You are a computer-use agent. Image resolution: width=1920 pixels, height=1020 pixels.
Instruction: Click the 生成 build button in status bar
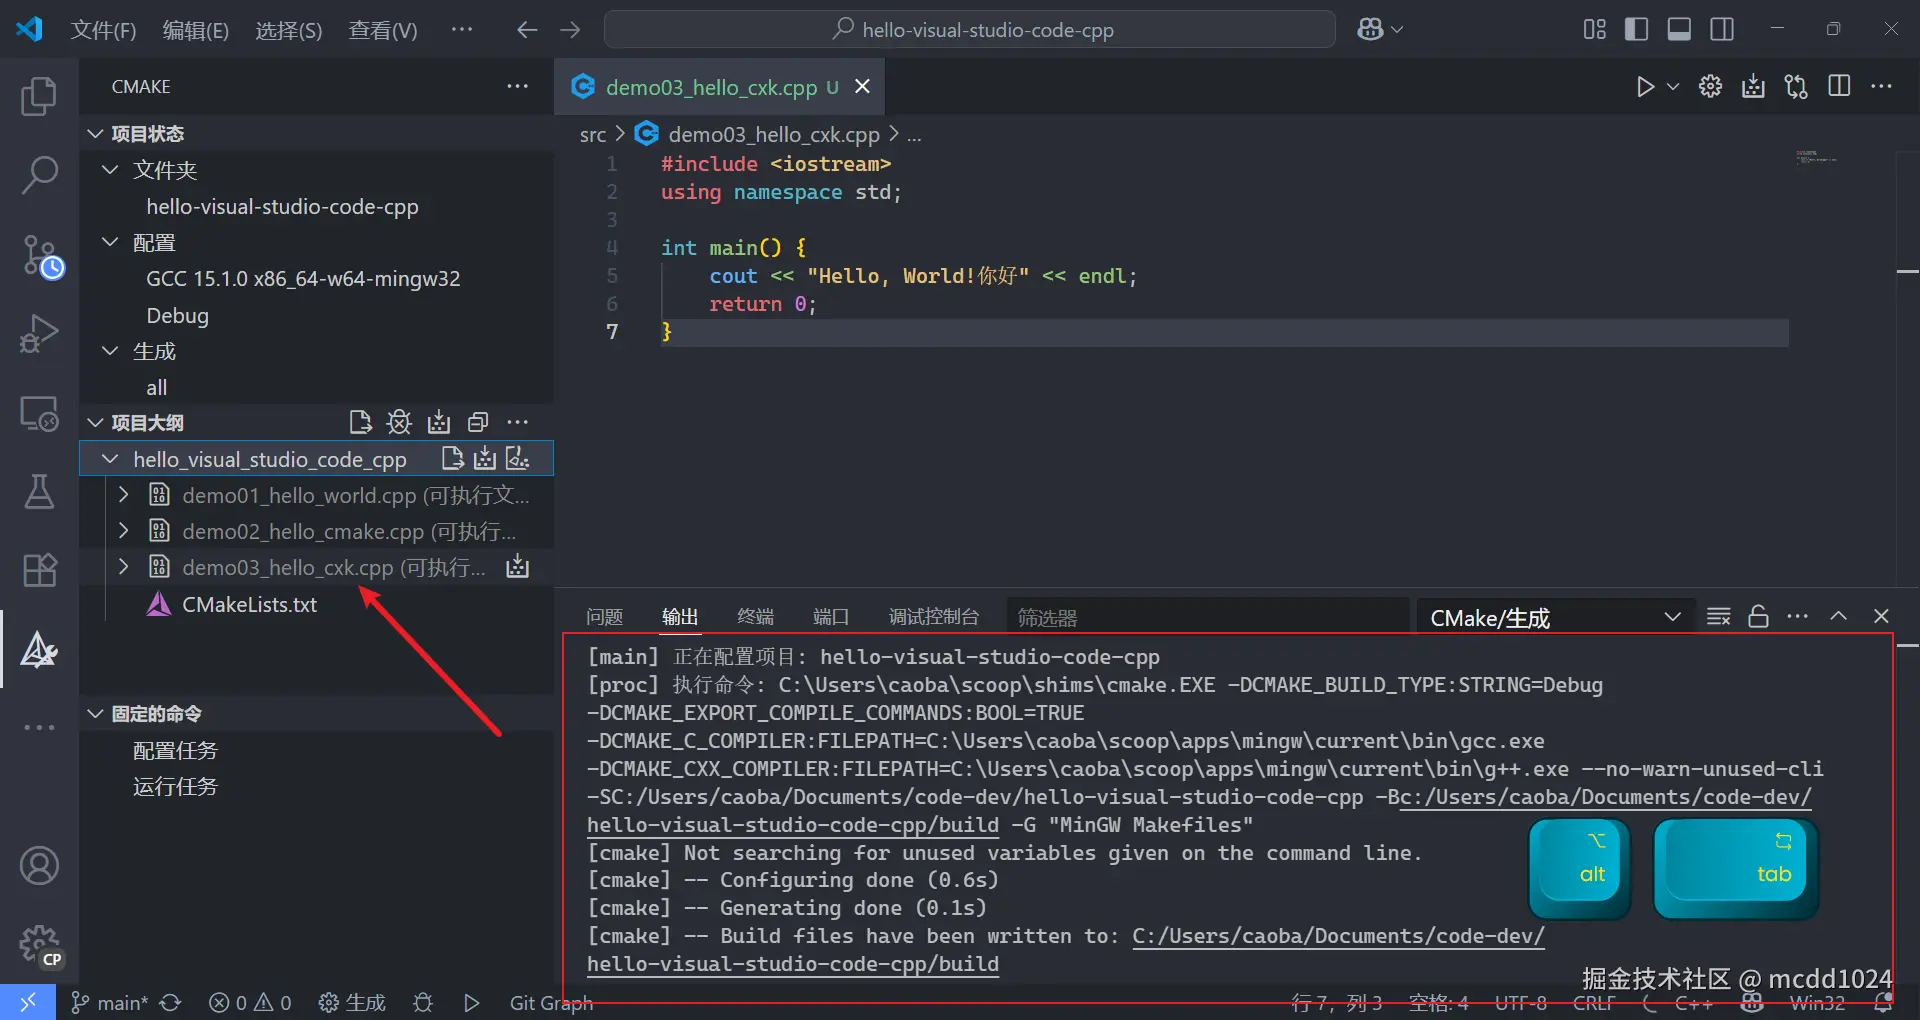coord(352,1003)
